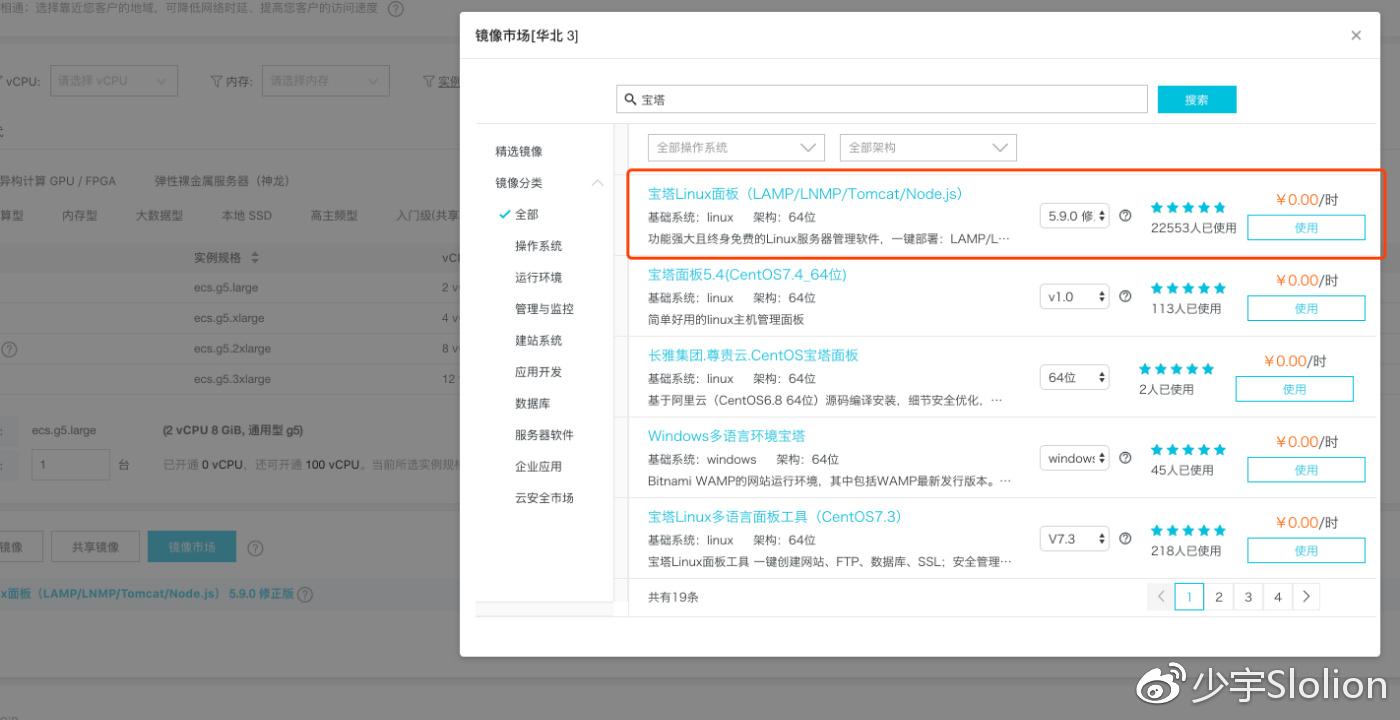Open the 5.9.0 version dropdown
This screenshot has width=1400, height=720.
[1075, 215]
